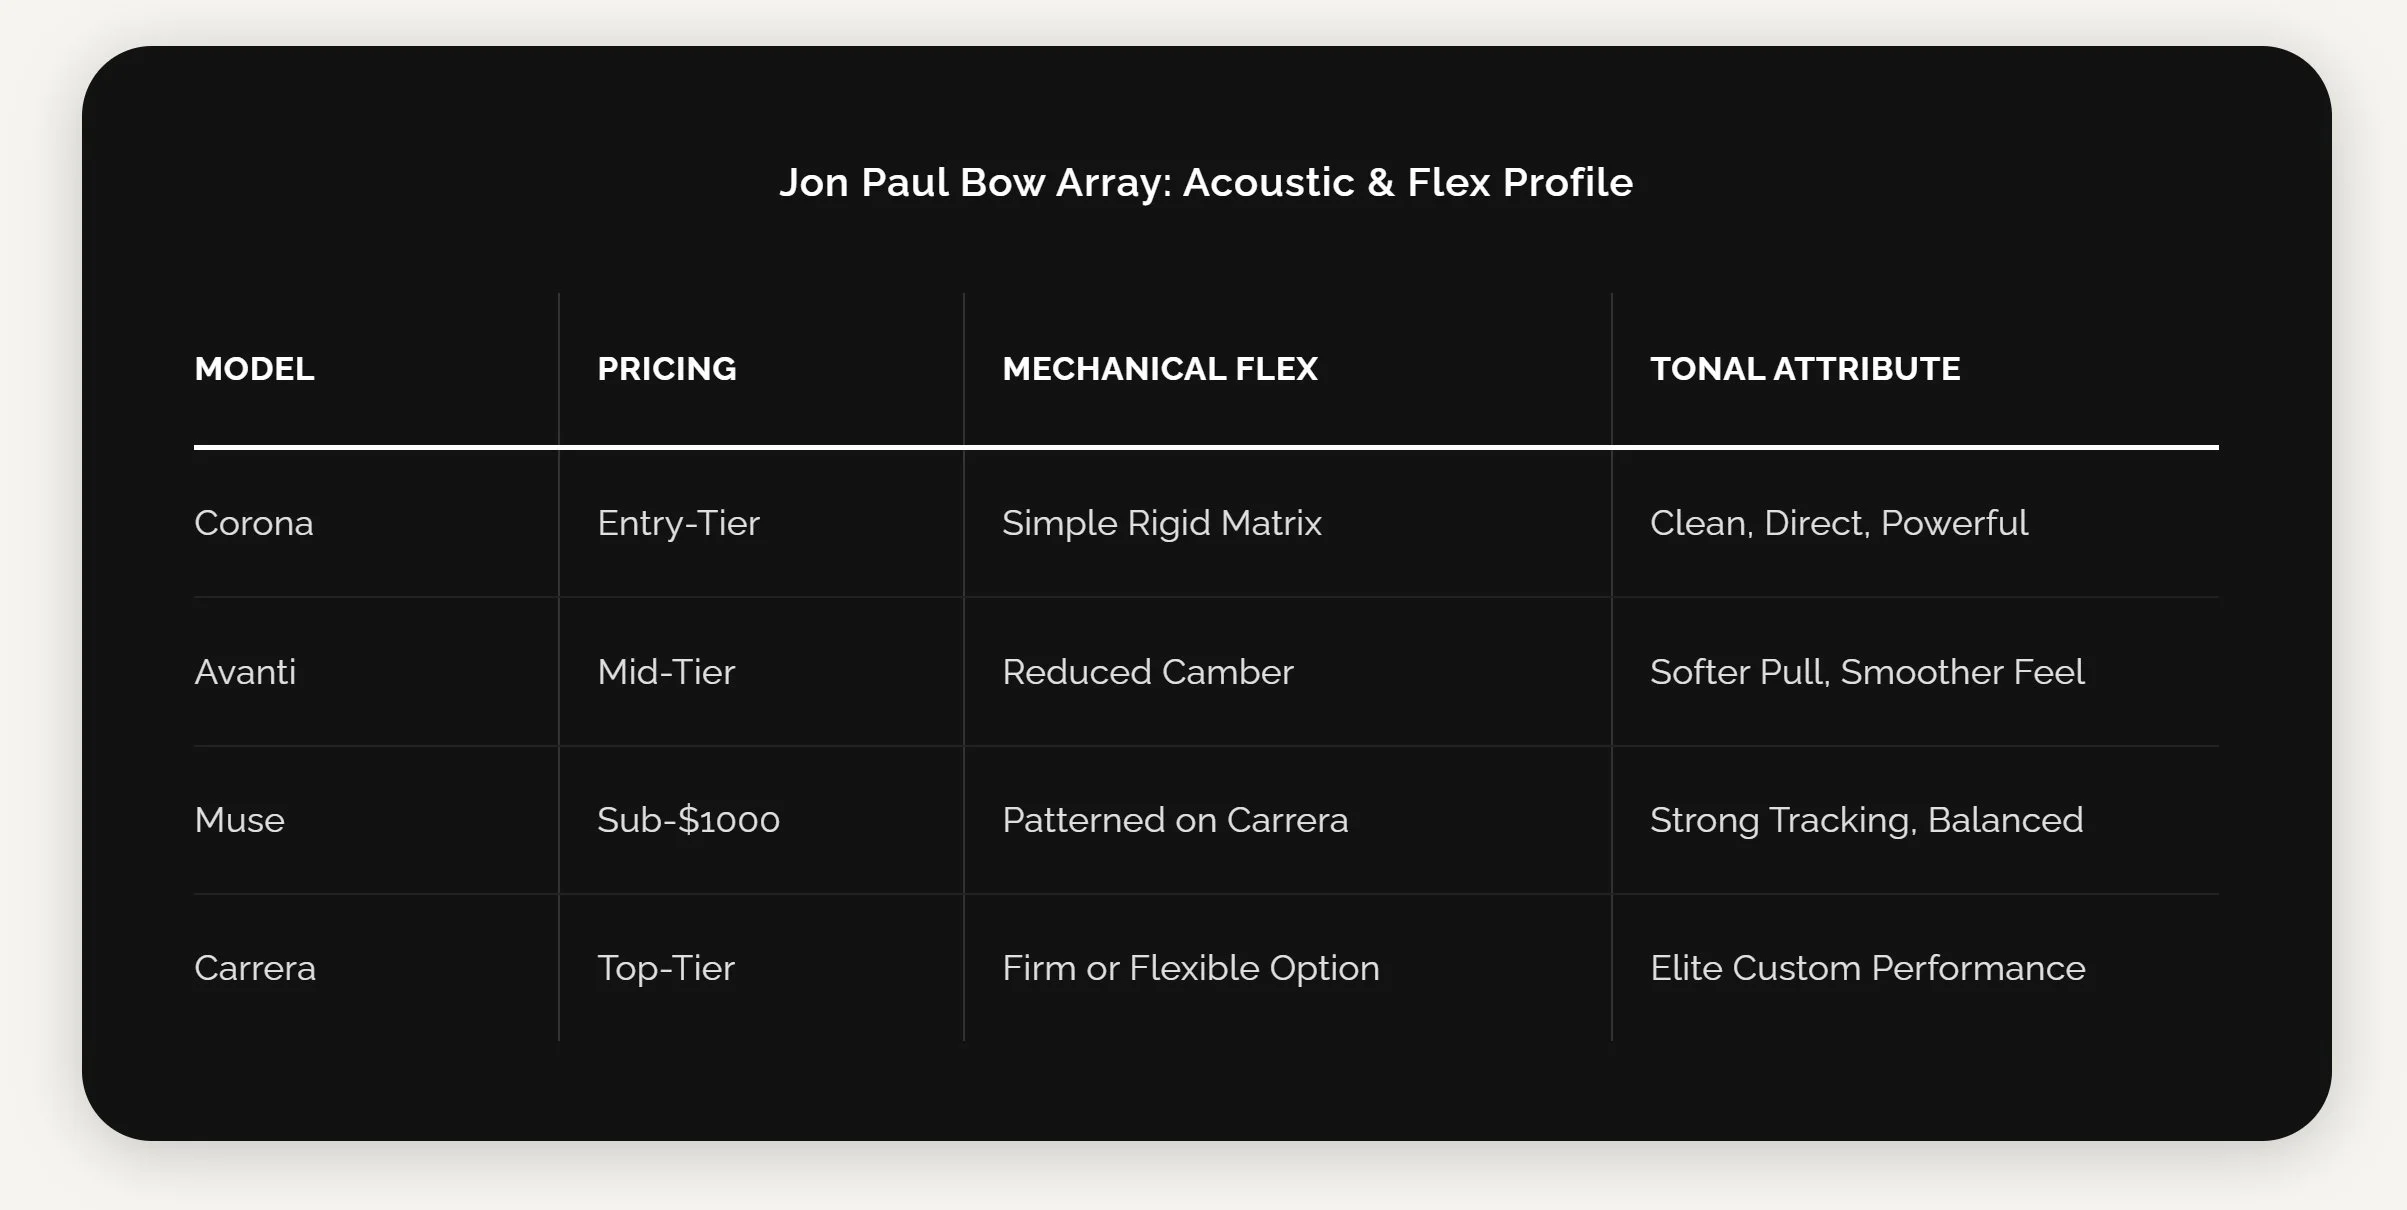The width and height of the screenshot is (2407, 1210).
Task: Select the Avanti model cell
Action: (x=376, y=672)
